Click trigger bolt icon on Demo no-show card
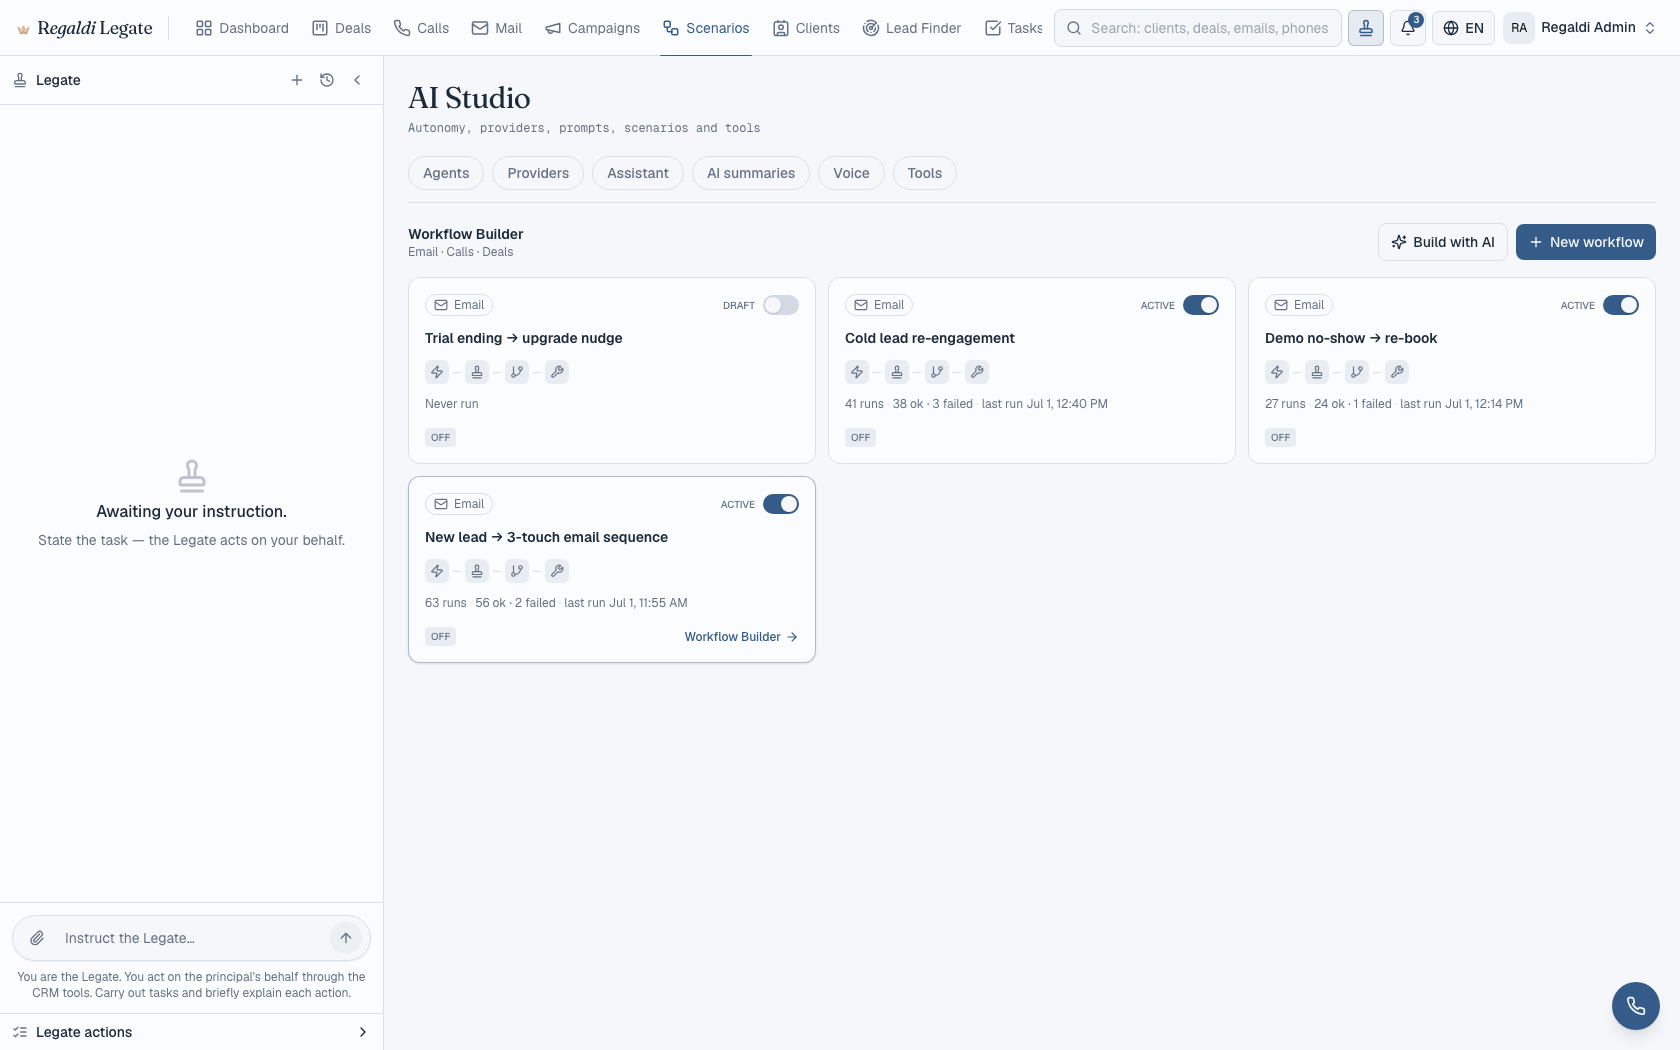The height and width of the screenshot is (1050, 1680). tap(1277, 372)
